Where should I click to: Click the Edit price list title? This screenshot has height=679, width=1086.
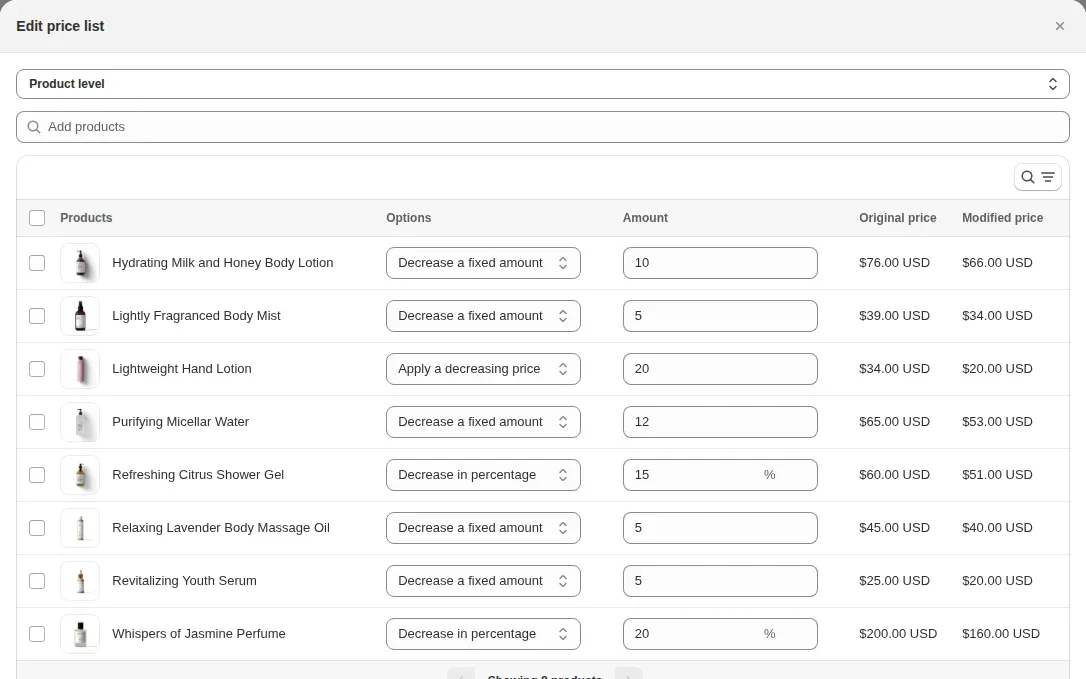tap(60, 26)
